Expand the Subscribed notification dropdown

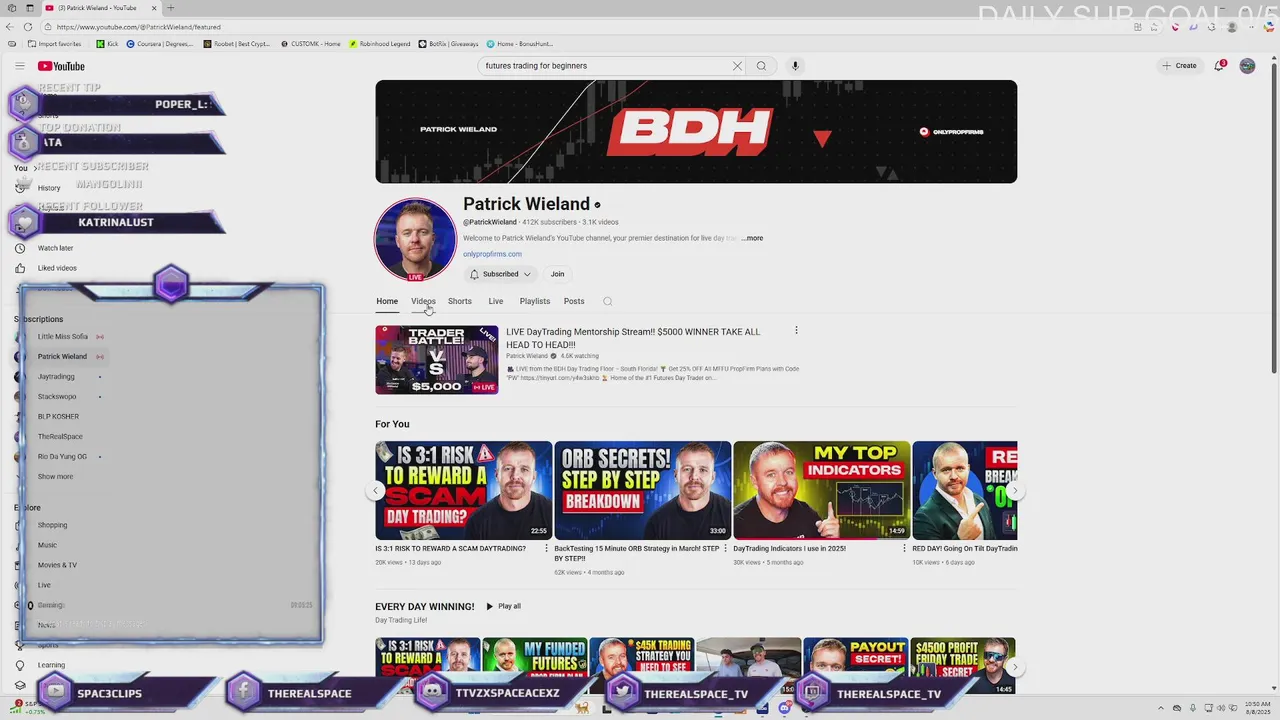click(500, 274)
